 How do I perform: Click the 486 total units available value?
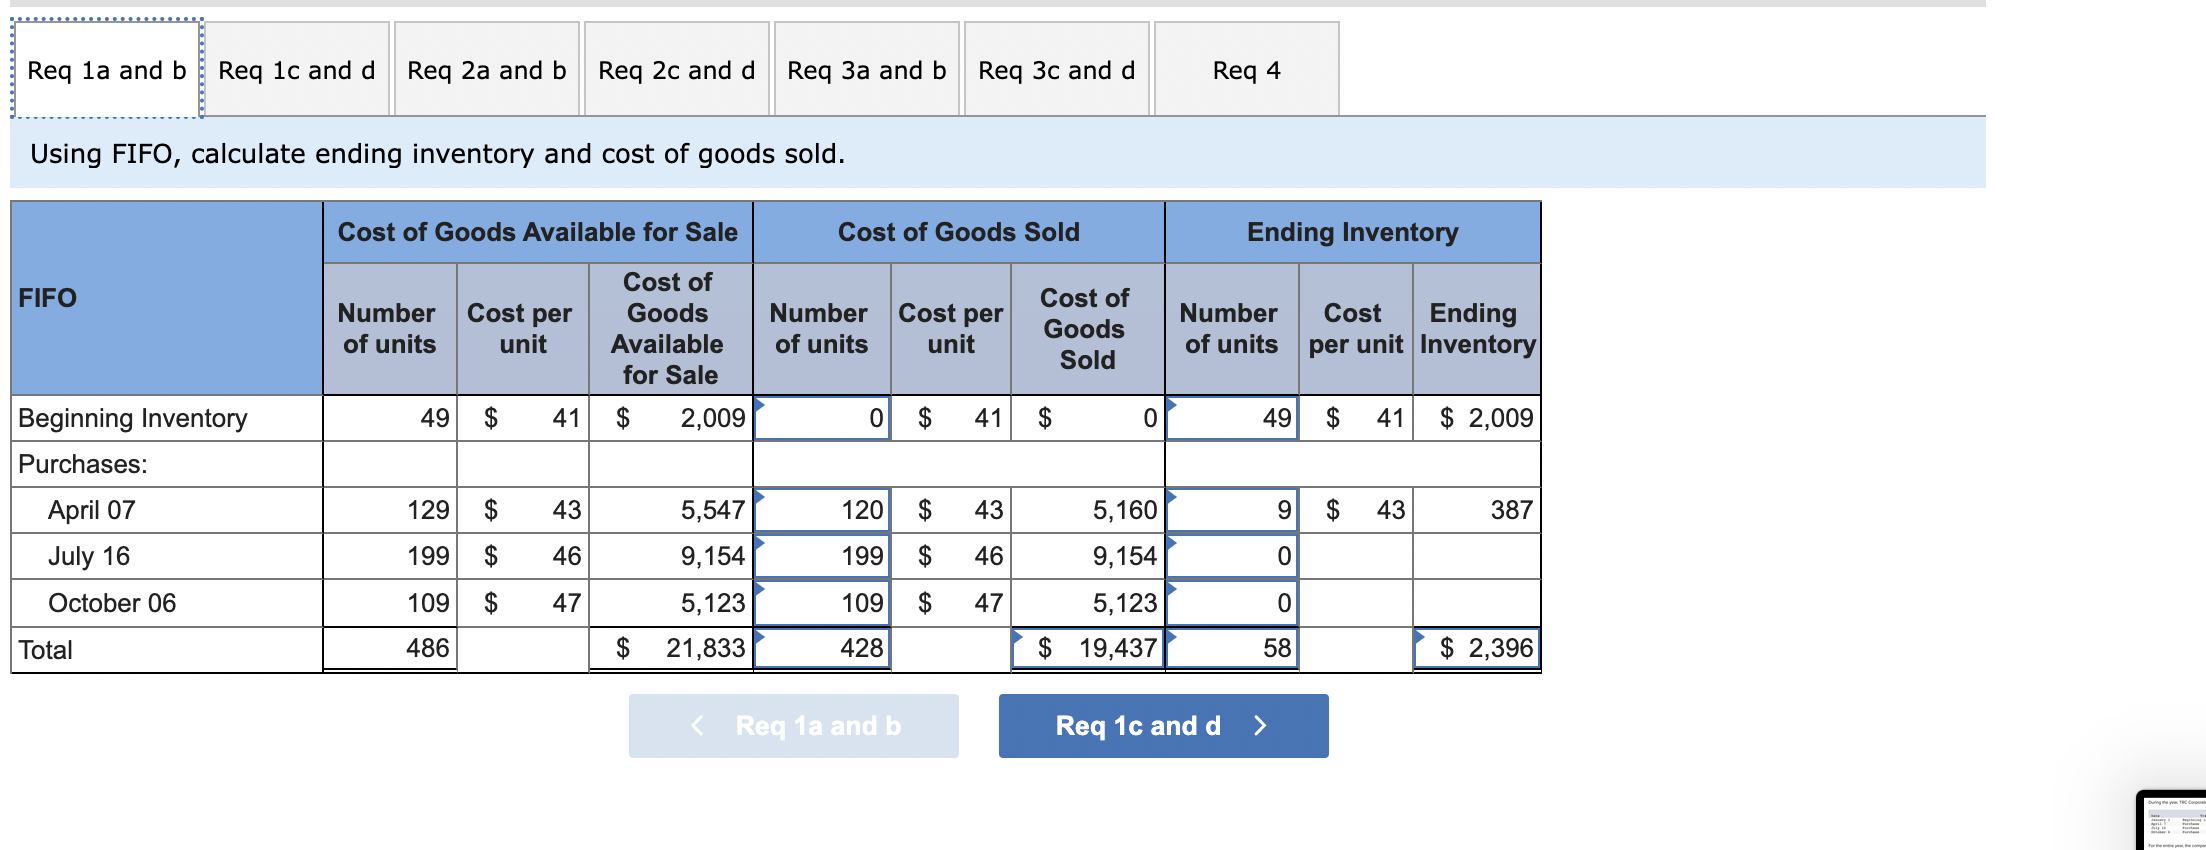pyautogui.click(x=428, y=648)
